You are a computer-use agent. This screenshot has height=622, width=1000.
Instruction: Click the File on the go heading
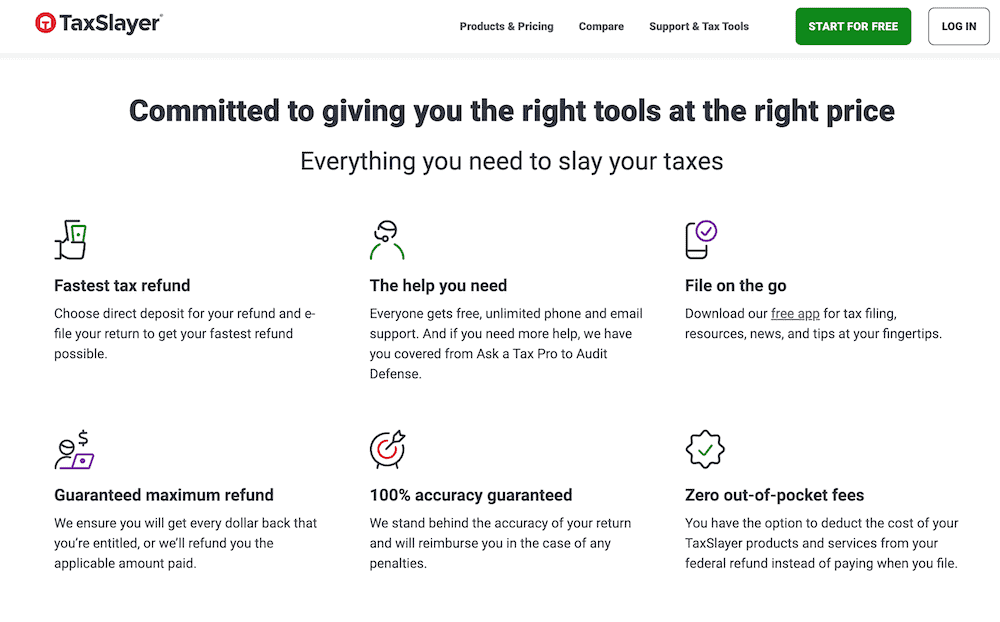[x=736, y=285]
